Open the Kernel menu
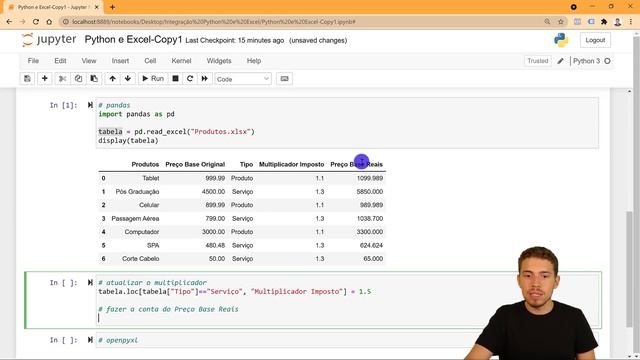640x360 pixels. click(x=181, y=61)
